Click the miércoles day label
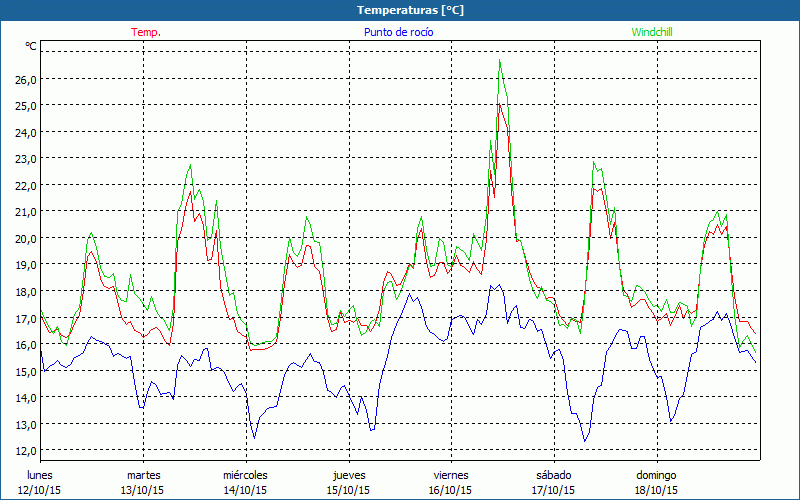The width and height of the screenshot is (800, 500). (245, 475)
